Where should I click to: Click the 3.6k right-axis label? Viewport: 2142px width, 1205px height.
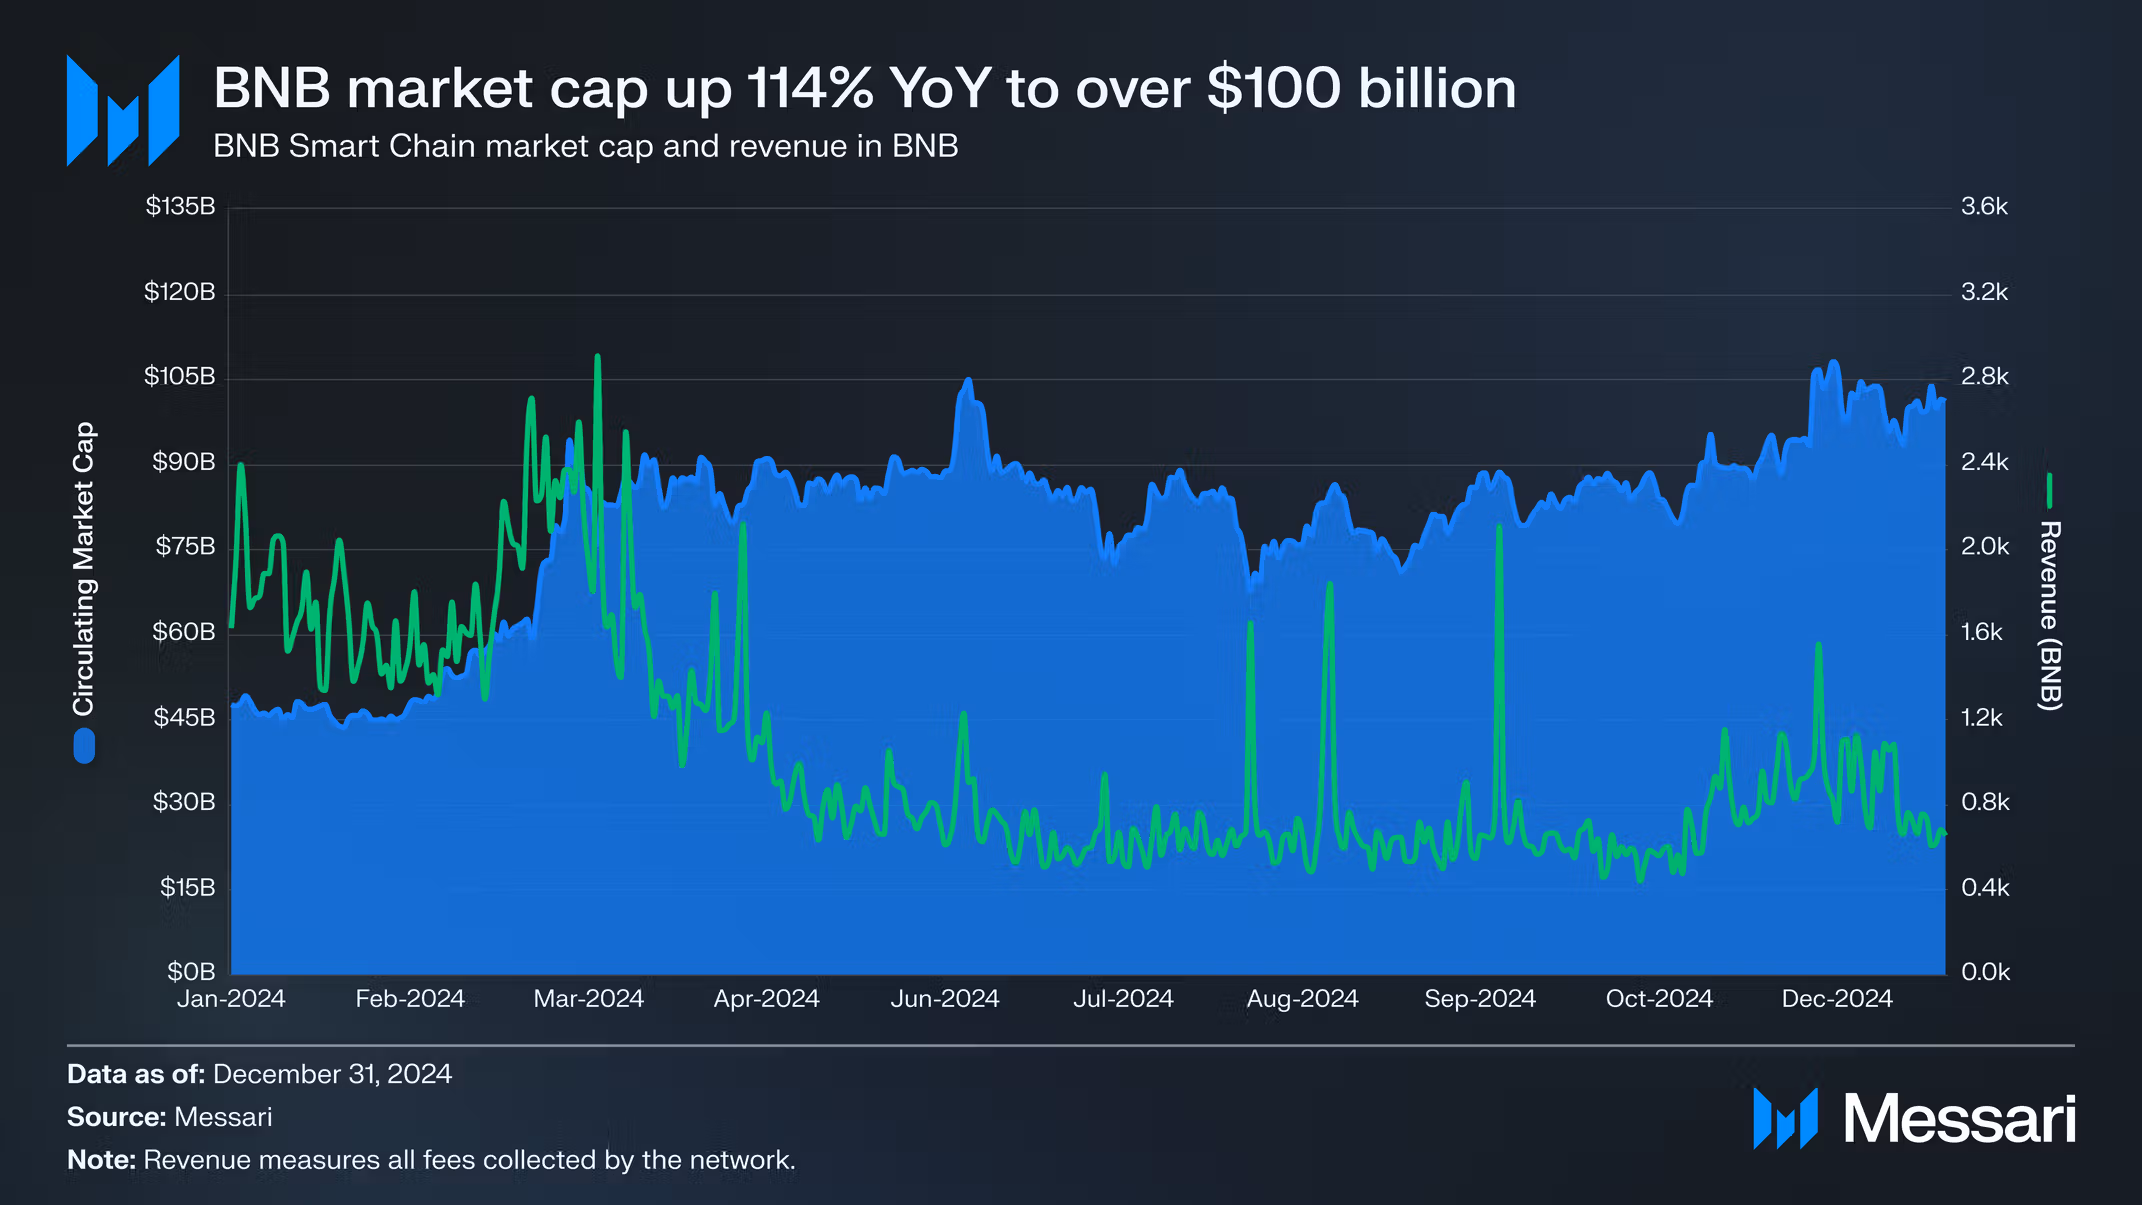(1985, 206)
